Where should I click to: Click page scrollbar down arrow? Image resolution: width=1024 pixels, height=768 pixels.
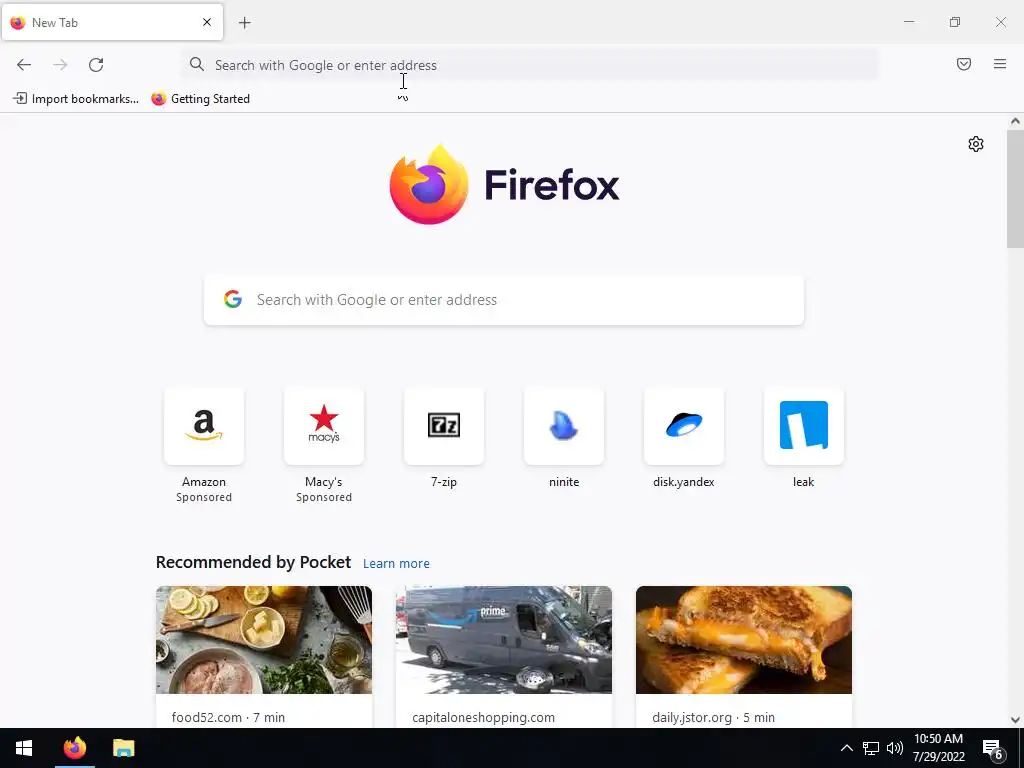tap(1015, 720)
